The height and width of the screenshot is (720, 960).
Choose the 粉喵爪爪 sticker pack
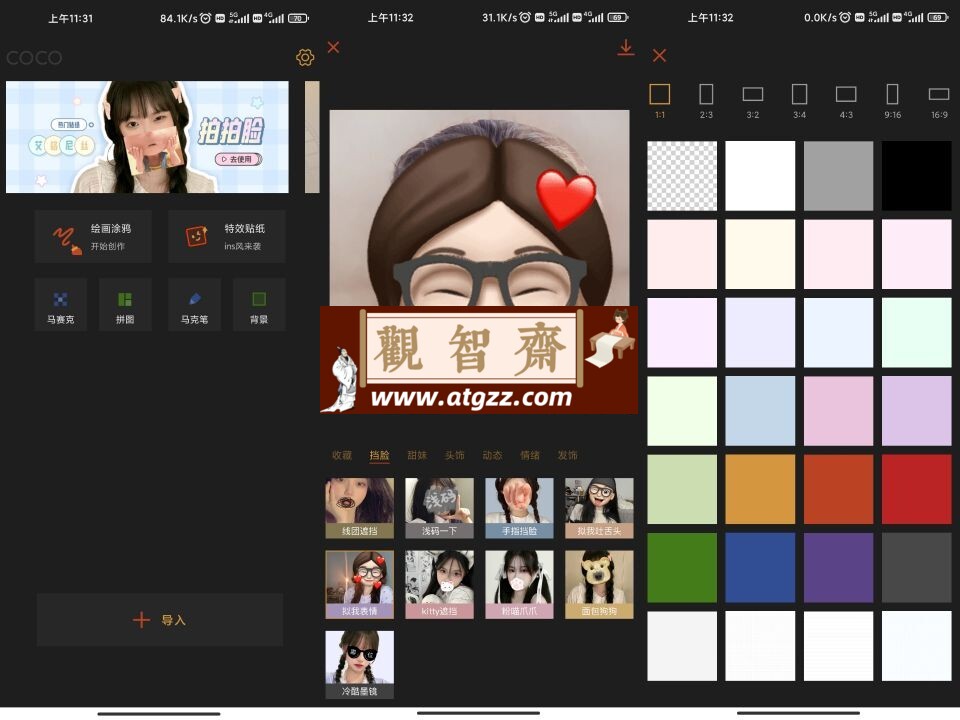[x=519, y=585]
